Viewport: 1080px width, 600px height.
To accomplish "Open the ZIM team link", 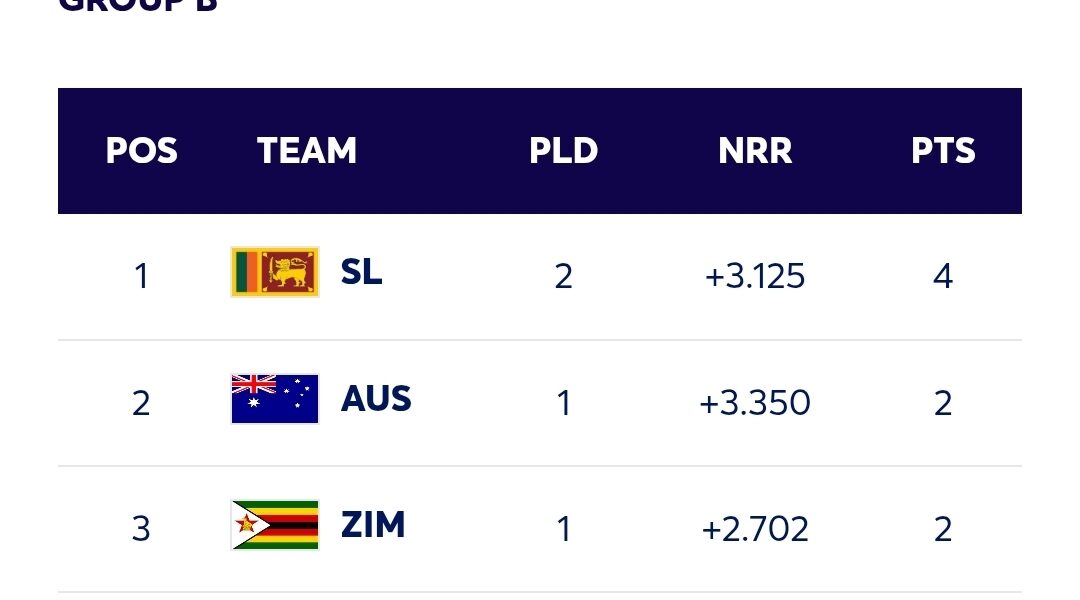I will click(x=373, y=525).
